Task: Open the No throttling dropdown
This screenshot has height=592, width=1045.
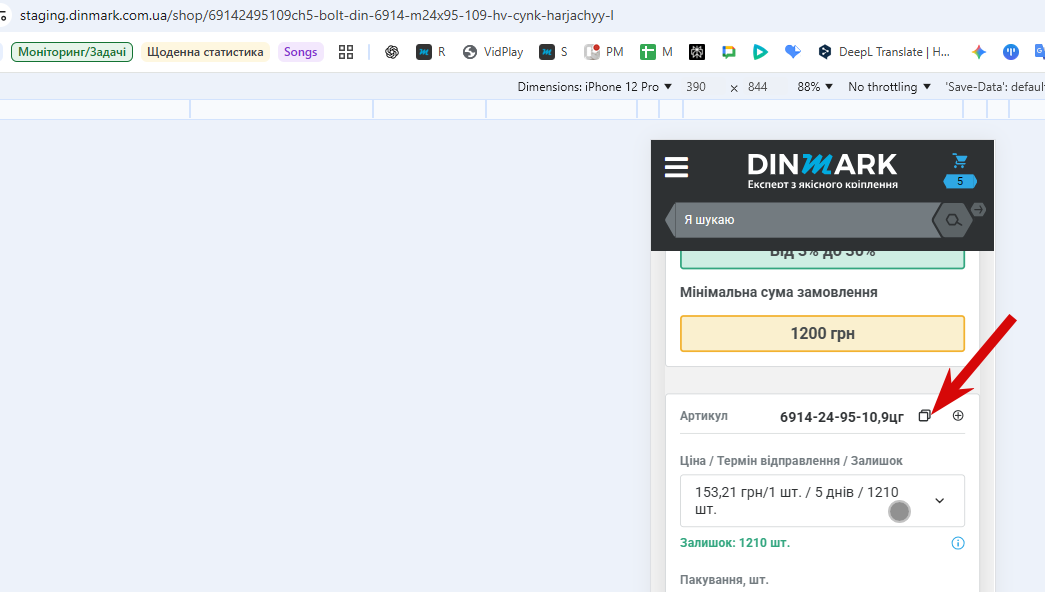Action: click(889, 87)
